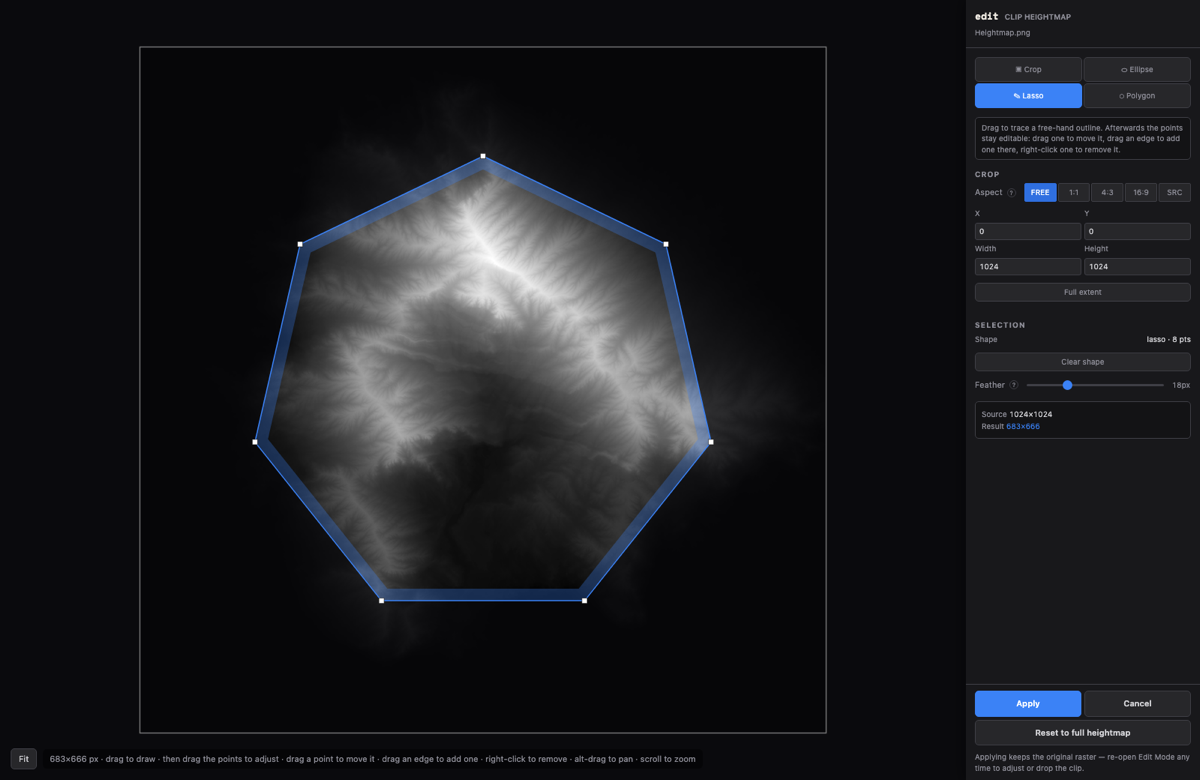Screen dimensions: 1200x780
Task: Click the upper-right lasso vertex handle
Action: pyautogui.click(x=666, y=244)
